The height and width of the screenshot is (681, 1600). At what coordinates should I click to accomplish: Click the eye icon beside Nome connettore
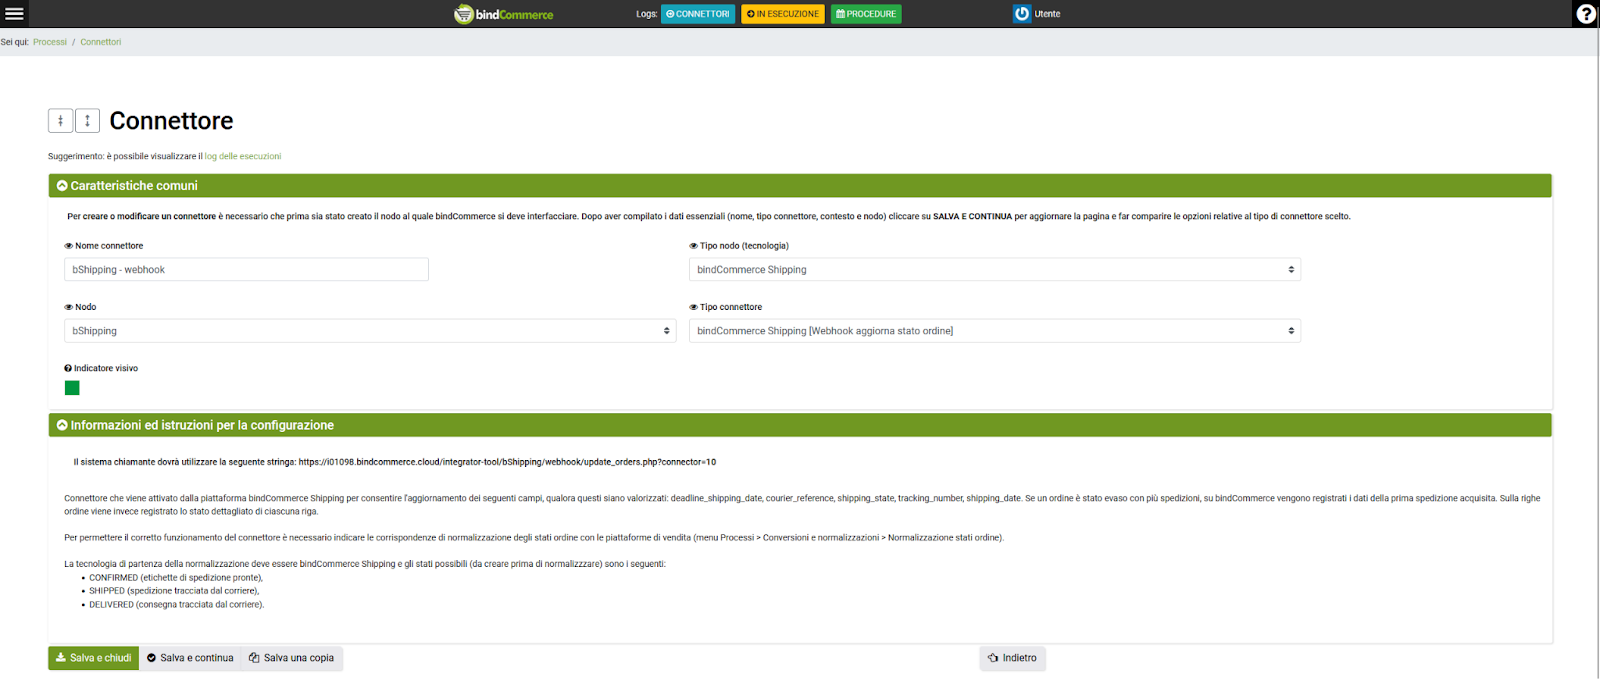pos(68,246)
